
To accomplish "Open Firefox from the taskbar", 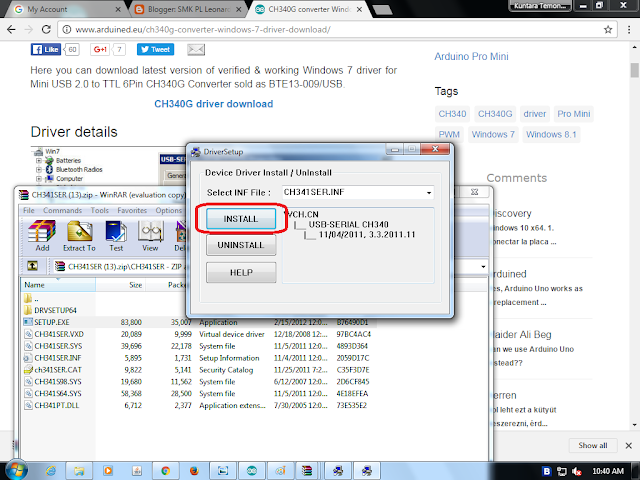I will click(194, 471).
